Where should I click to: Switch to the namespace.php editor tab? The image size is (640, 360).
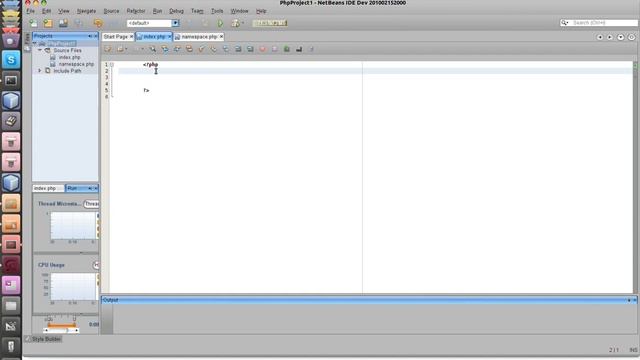point(199,37)
